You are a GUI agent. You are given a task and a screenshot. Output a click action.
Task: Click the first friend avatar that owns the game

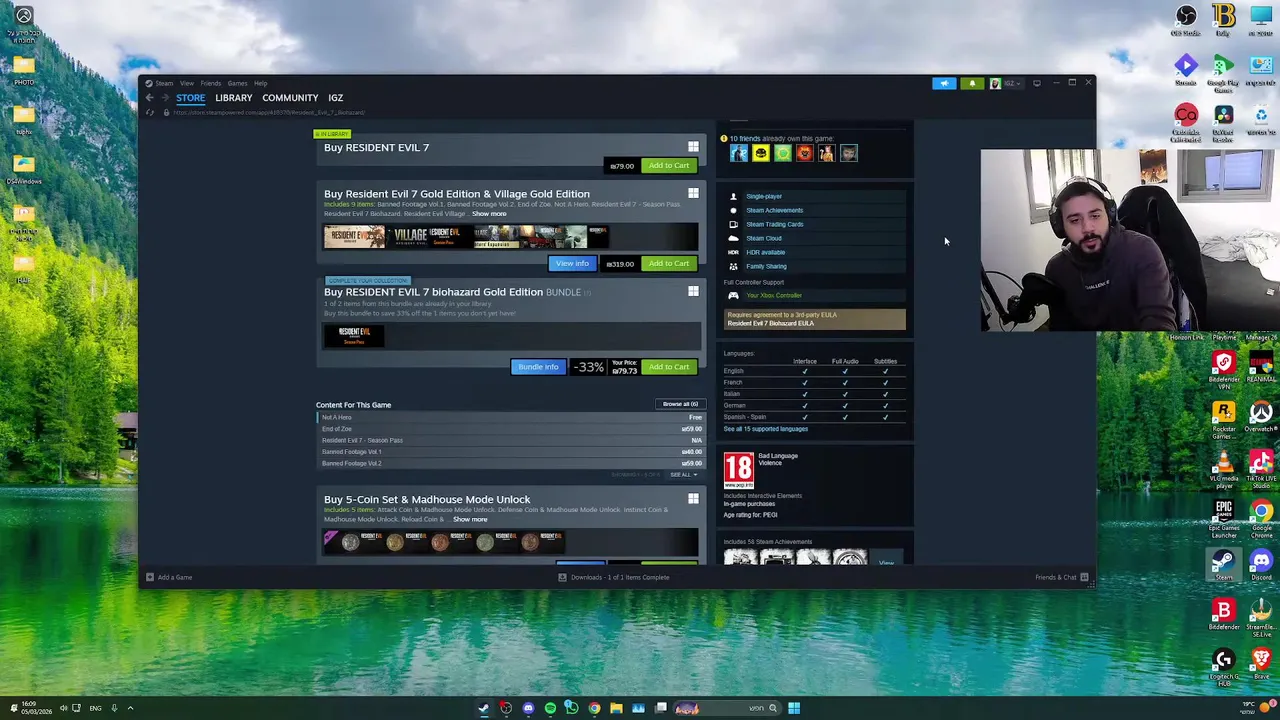pos(738,153)
